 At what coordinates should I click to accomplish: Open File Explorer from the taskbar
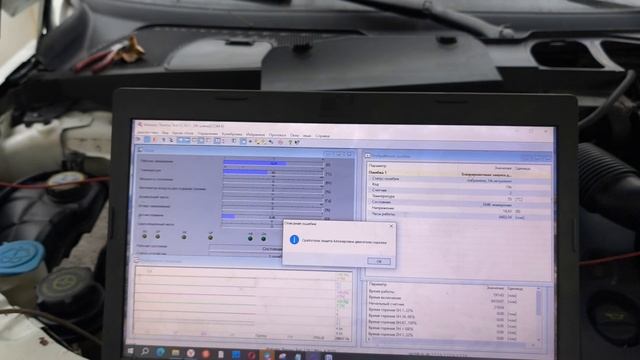click(176, 352)
